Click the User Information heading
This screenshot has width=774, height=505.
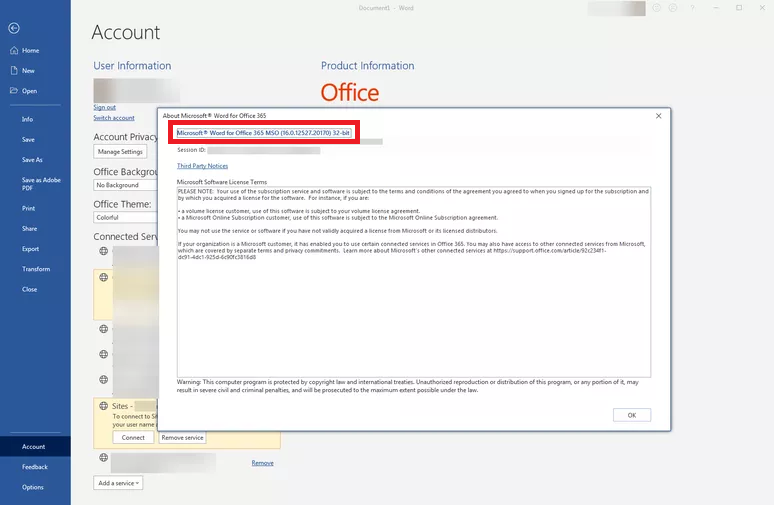(132, 66)
